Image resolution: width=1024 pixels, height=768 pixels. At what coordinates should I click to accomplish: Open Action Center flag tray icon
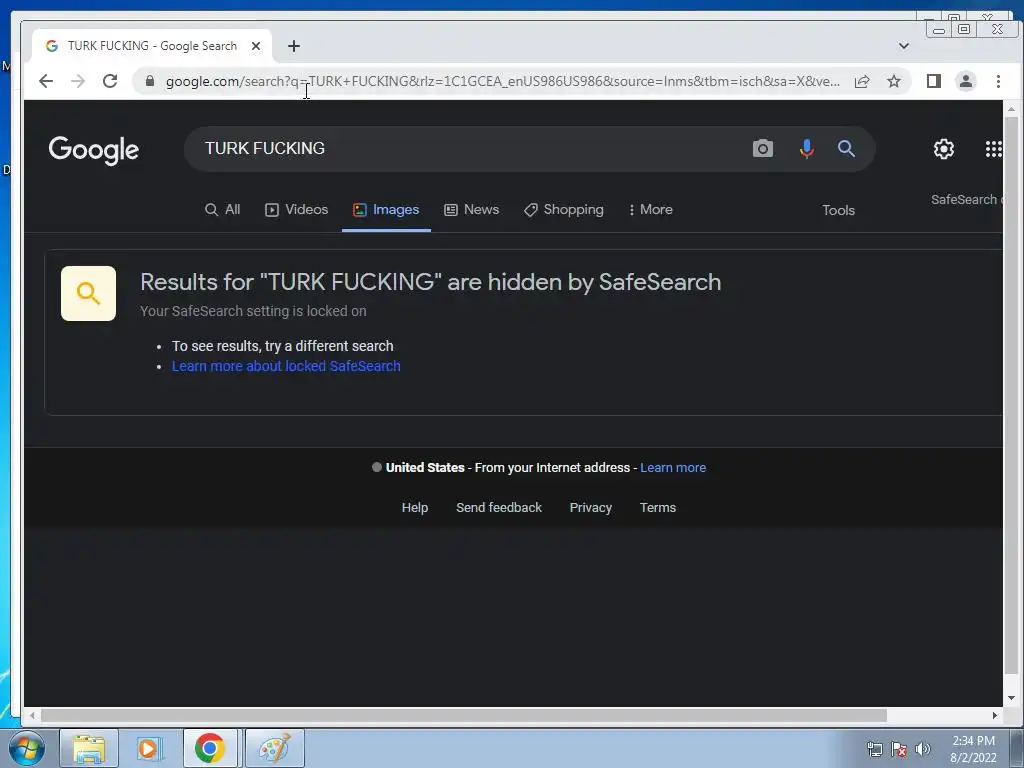899,749
